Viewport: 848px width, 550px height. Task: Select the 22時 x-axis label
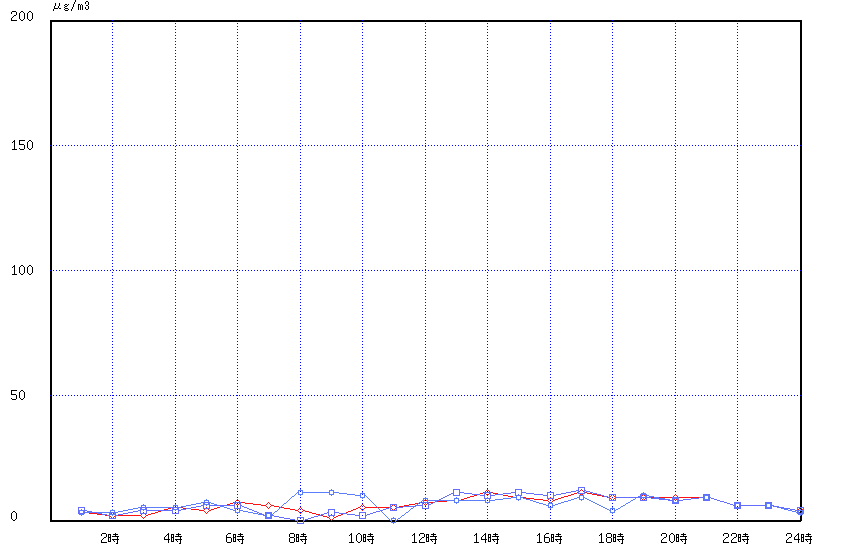pyautogui.click(x=736, y=538)
